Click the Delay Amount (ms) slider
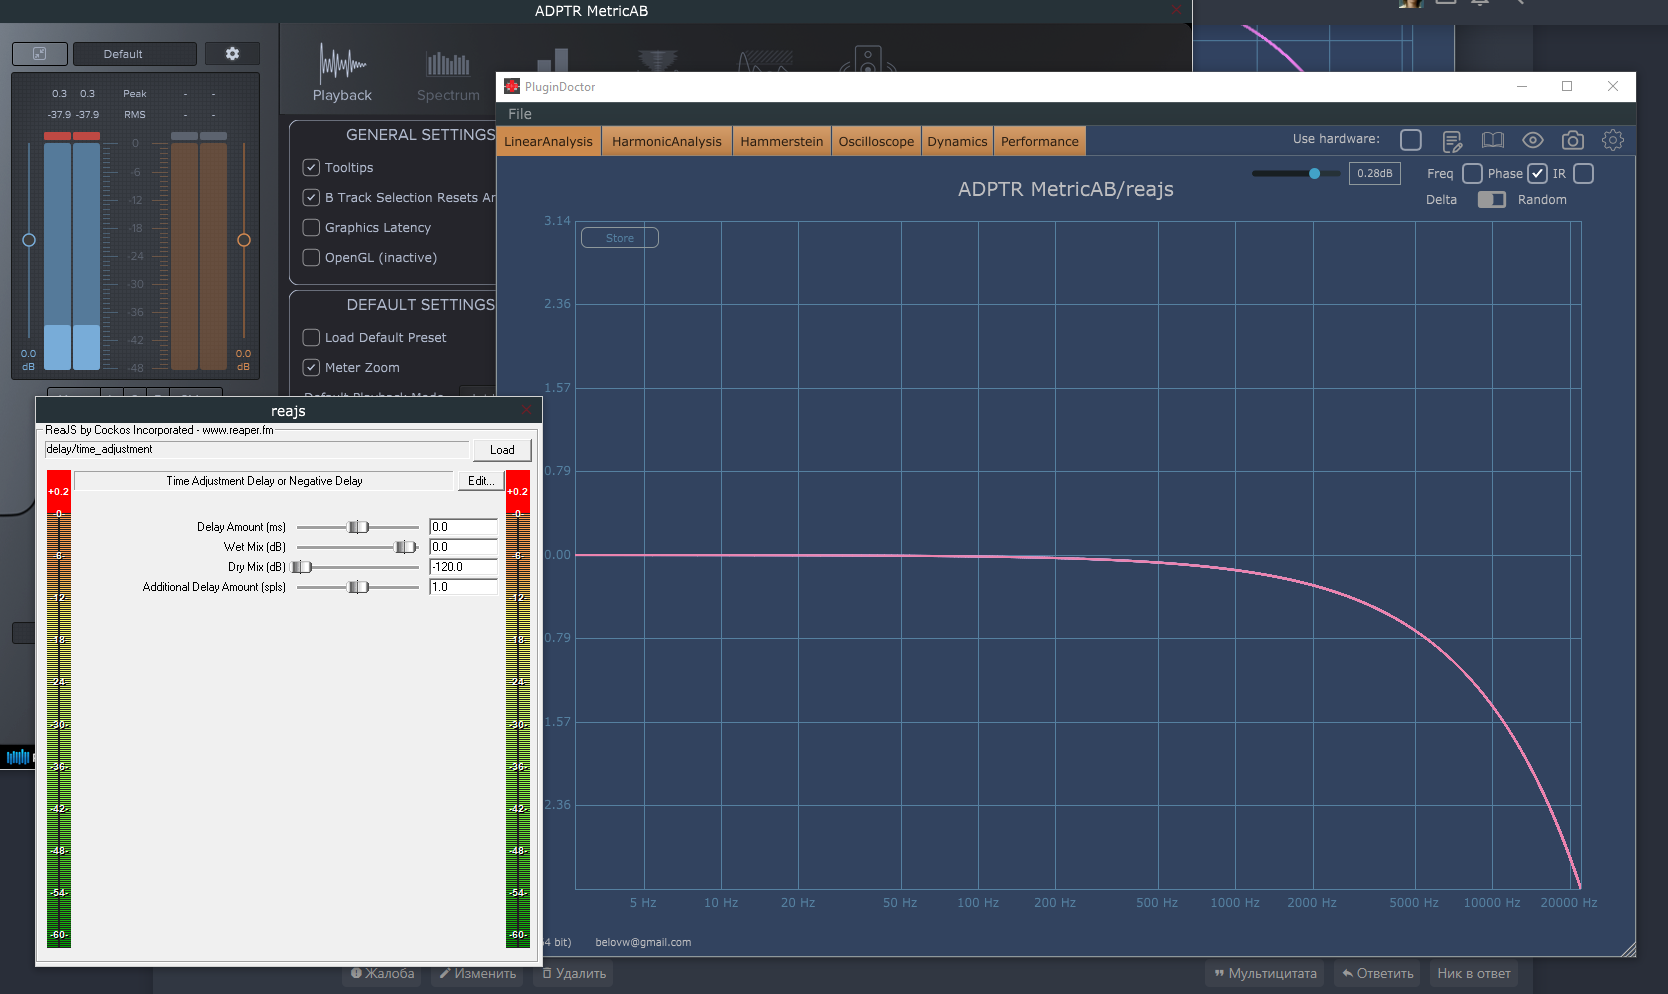 [x=358, y=527]
